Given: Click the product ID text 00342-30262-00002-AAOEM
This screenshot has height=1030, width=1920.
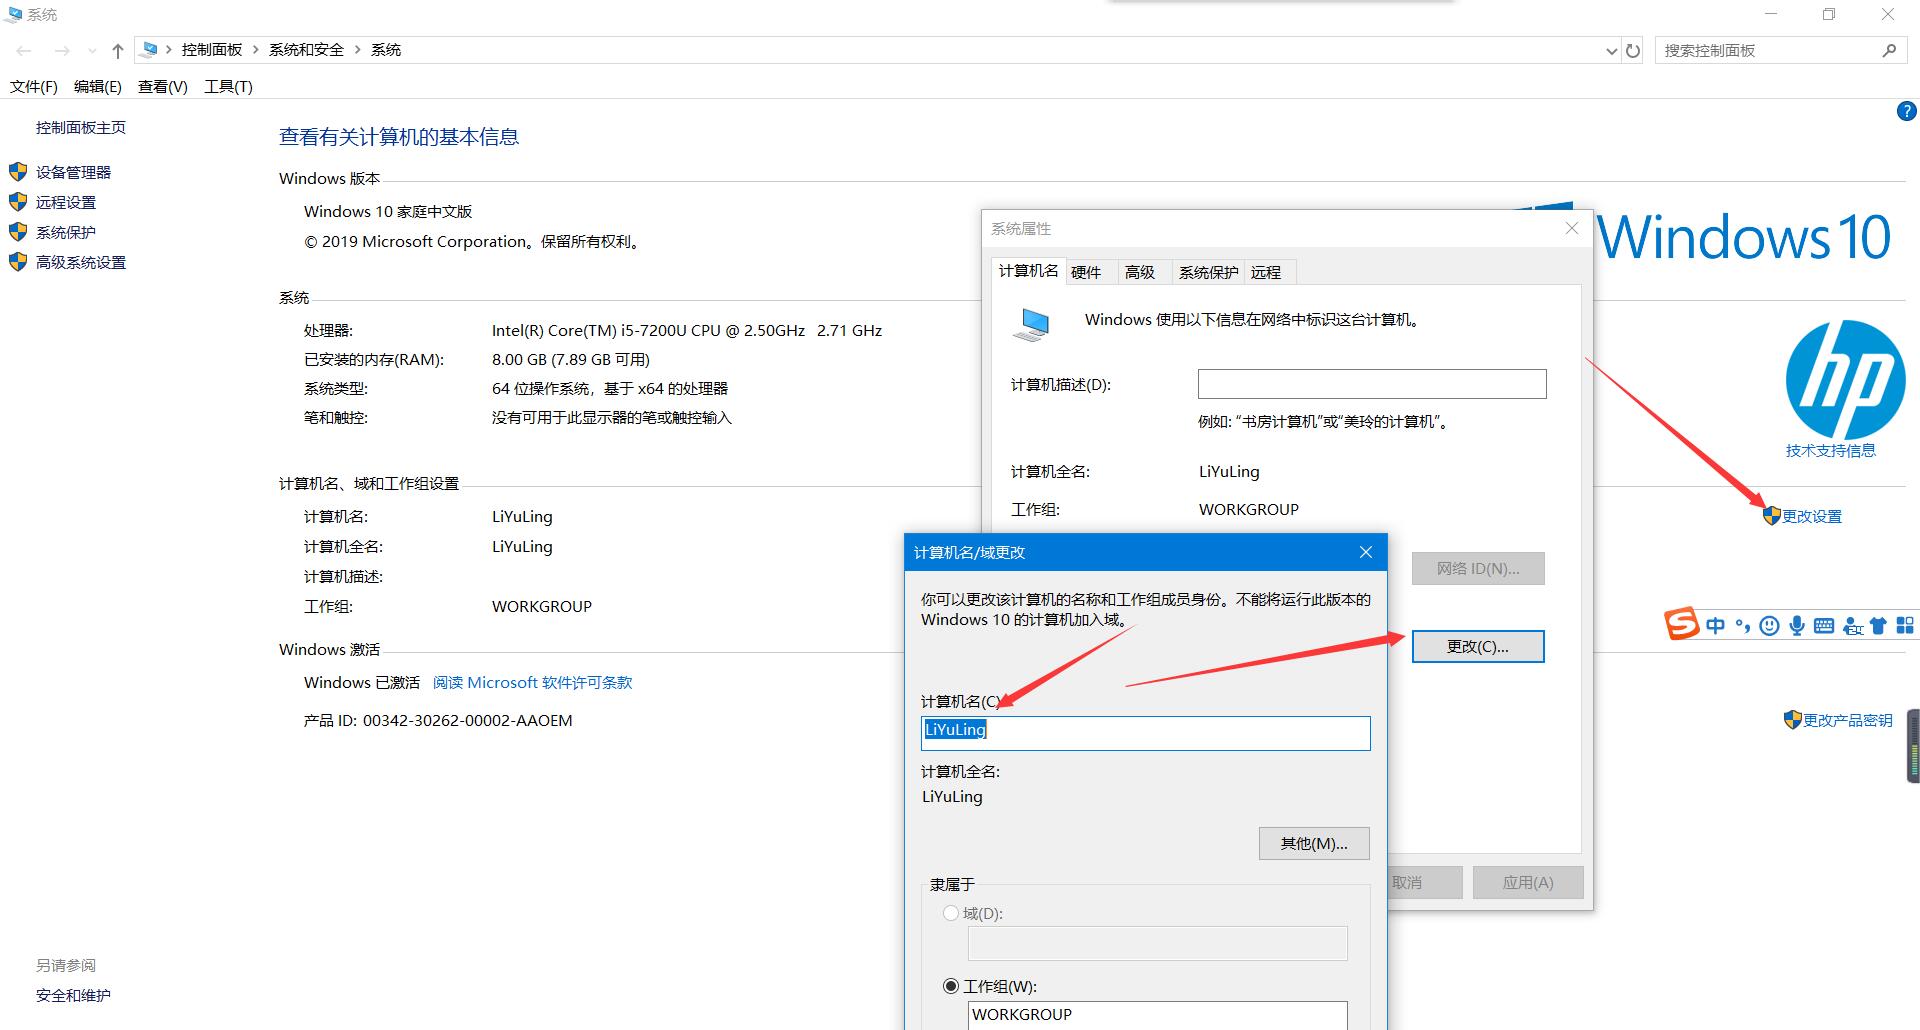Looking at the screenshot, I should (468, 720).
